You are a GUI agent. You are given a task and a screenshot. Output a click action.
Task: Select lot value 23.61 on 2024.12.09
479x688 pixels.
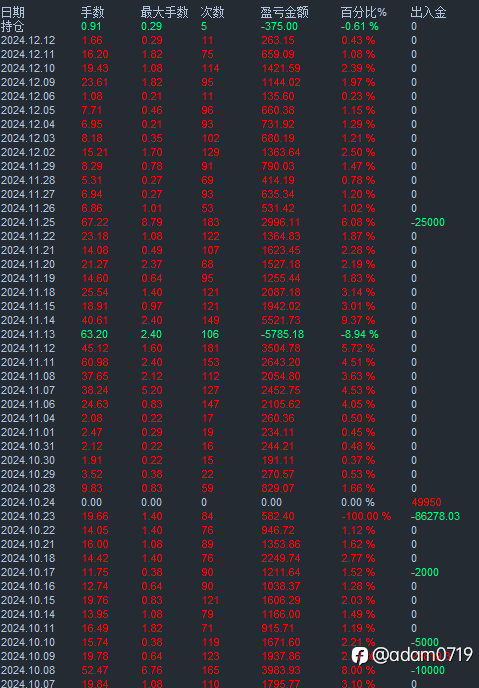pyautogui.click(x=95, y=82)
